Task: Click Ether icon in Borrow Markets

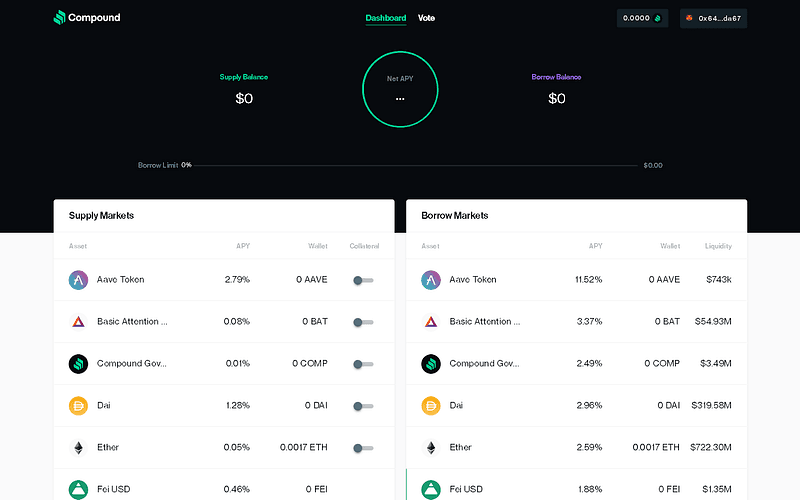Action: [x=431, y=447]
